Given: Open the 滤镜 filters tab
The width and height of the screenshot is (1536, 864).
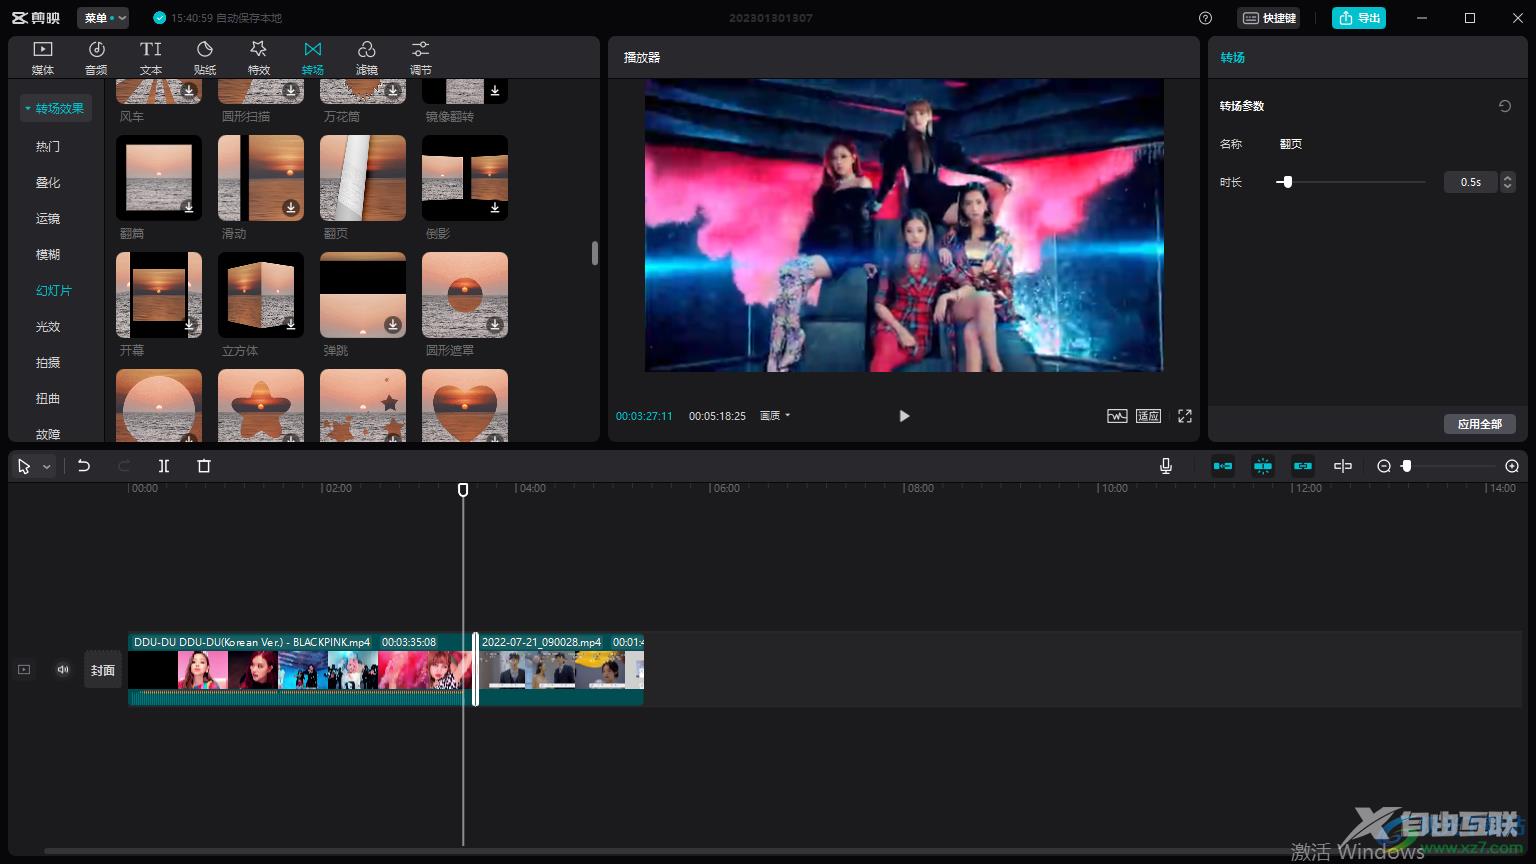Looking at the screenshot, I should (367, 58).
